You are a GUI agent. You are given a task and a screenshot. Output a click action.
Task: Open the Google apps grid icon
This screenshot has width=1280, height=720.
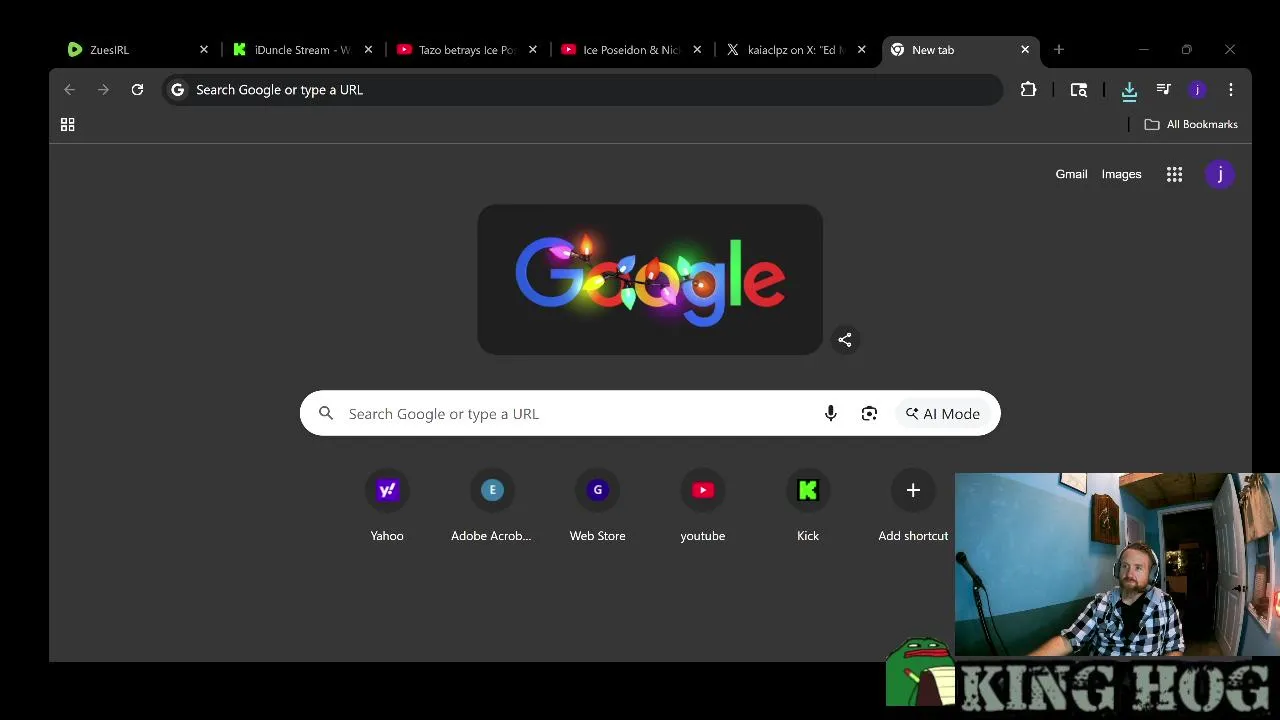[1175, 174]
